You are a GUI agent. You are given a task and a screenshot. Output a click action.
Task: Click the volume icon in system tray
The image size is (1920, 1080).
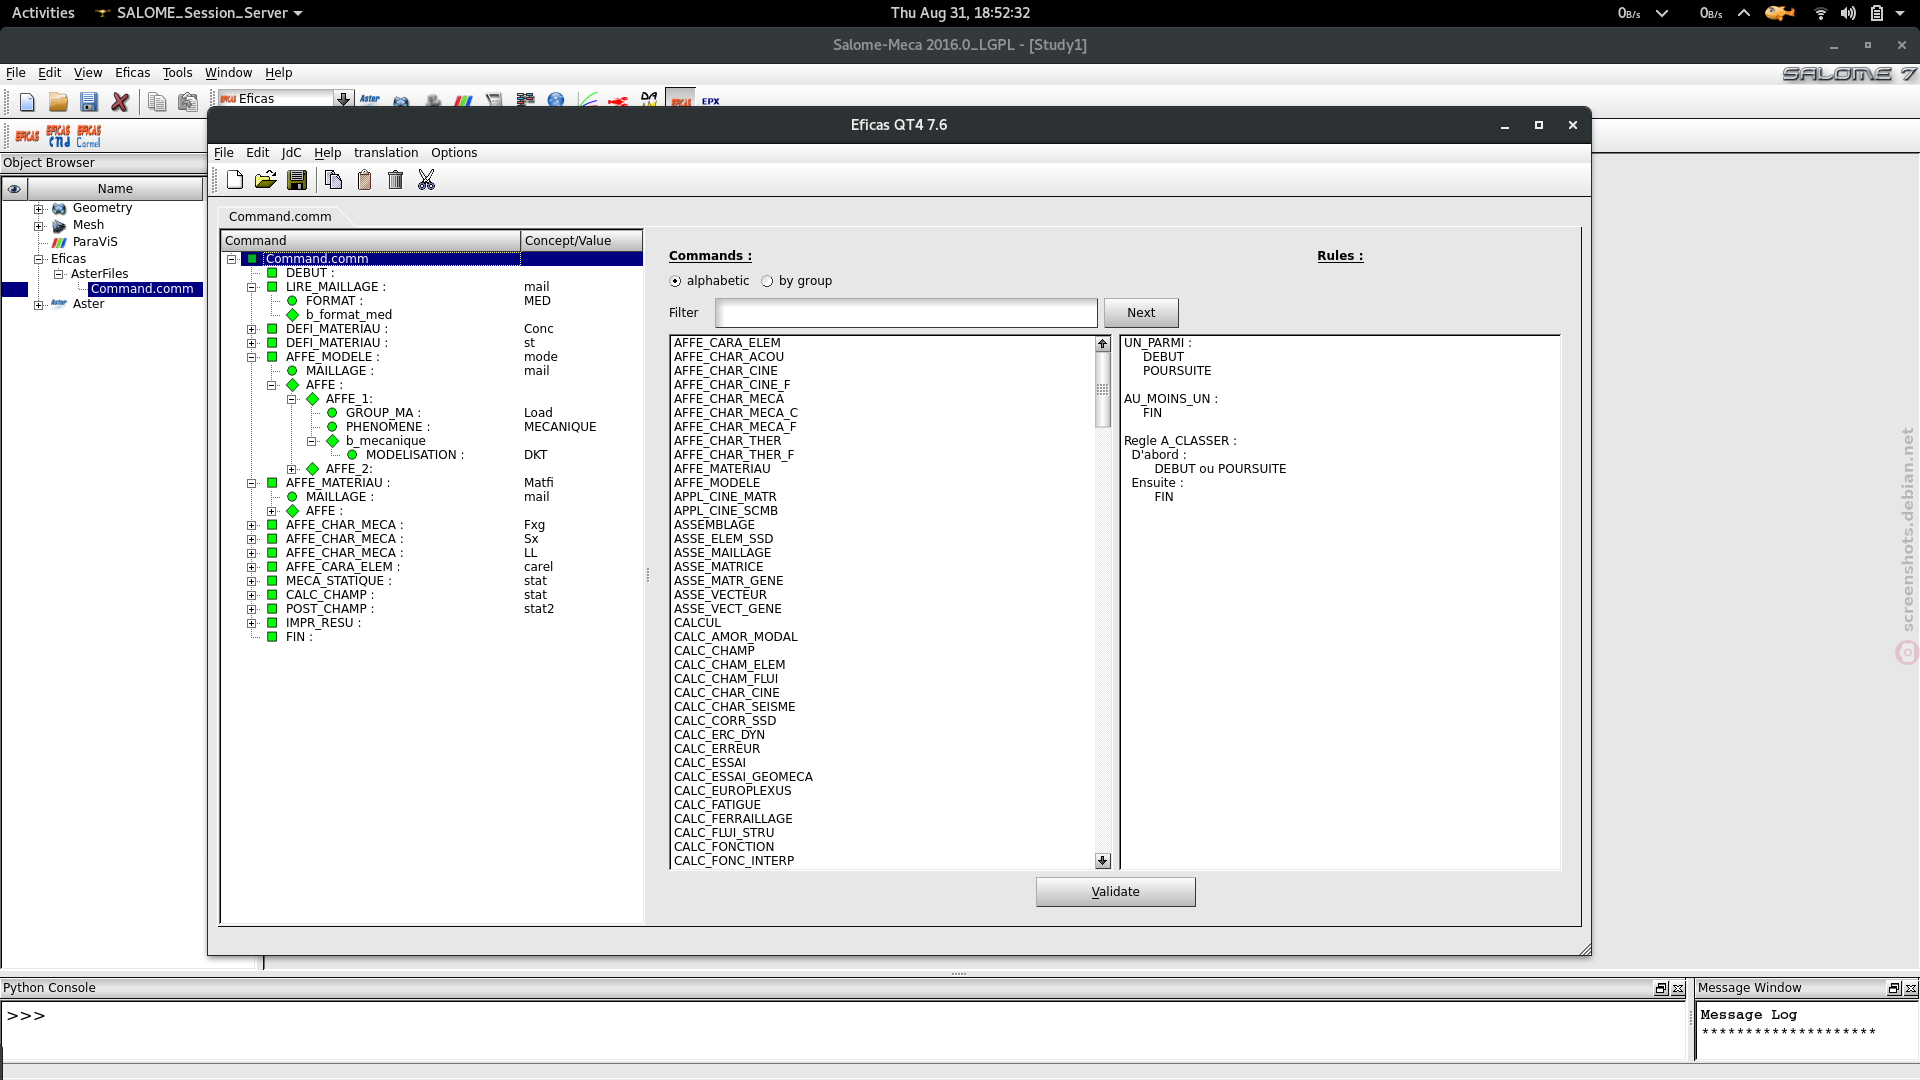pos(1848,13)
